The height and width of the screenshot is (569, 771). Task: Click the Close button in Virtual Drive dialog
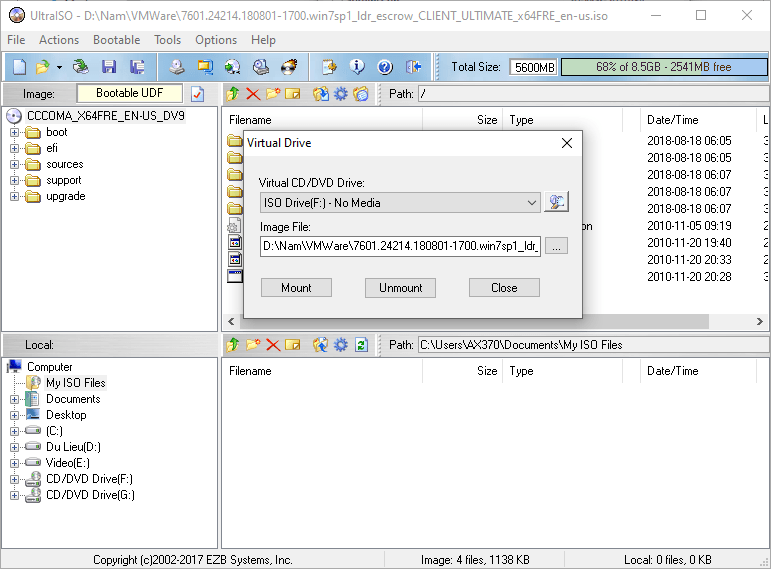[x=504, y=288]
